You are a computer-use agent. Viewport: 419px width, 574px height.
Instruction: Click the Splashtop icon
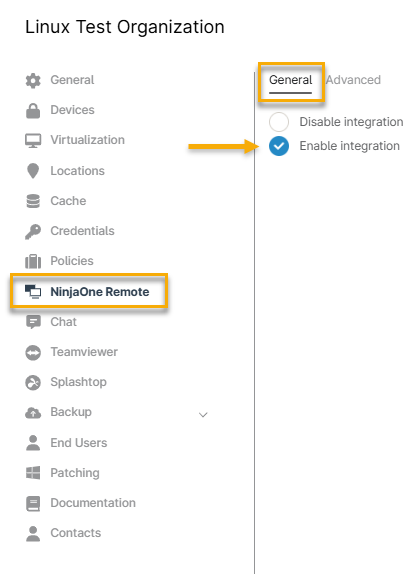33,383
